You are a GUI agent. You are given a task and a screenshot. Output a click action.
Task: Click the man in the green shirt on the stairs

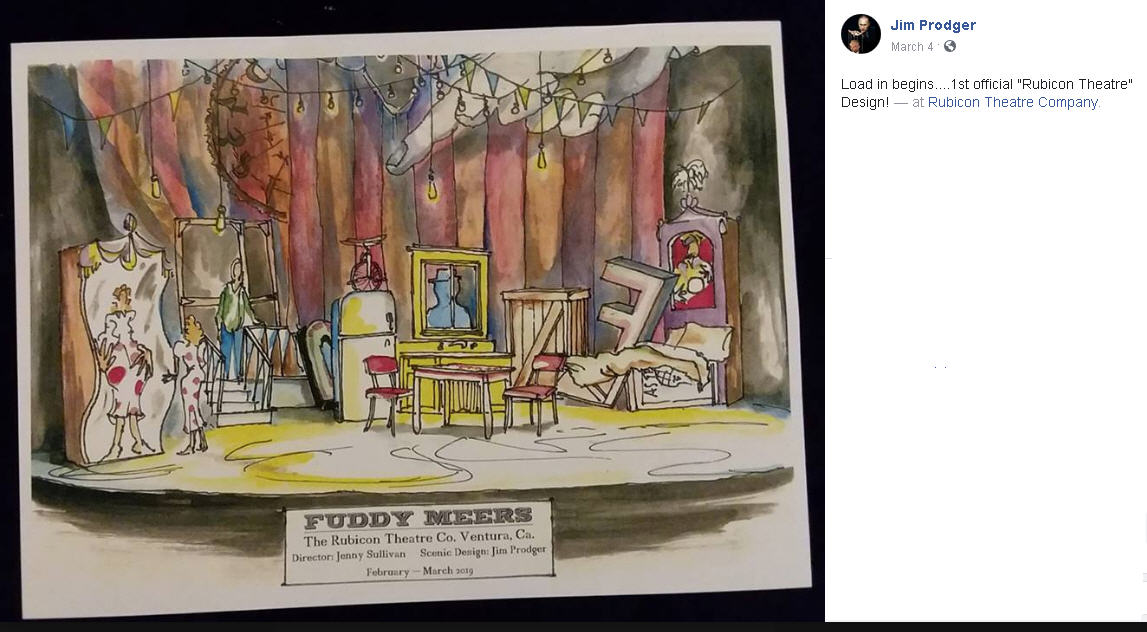234,318
